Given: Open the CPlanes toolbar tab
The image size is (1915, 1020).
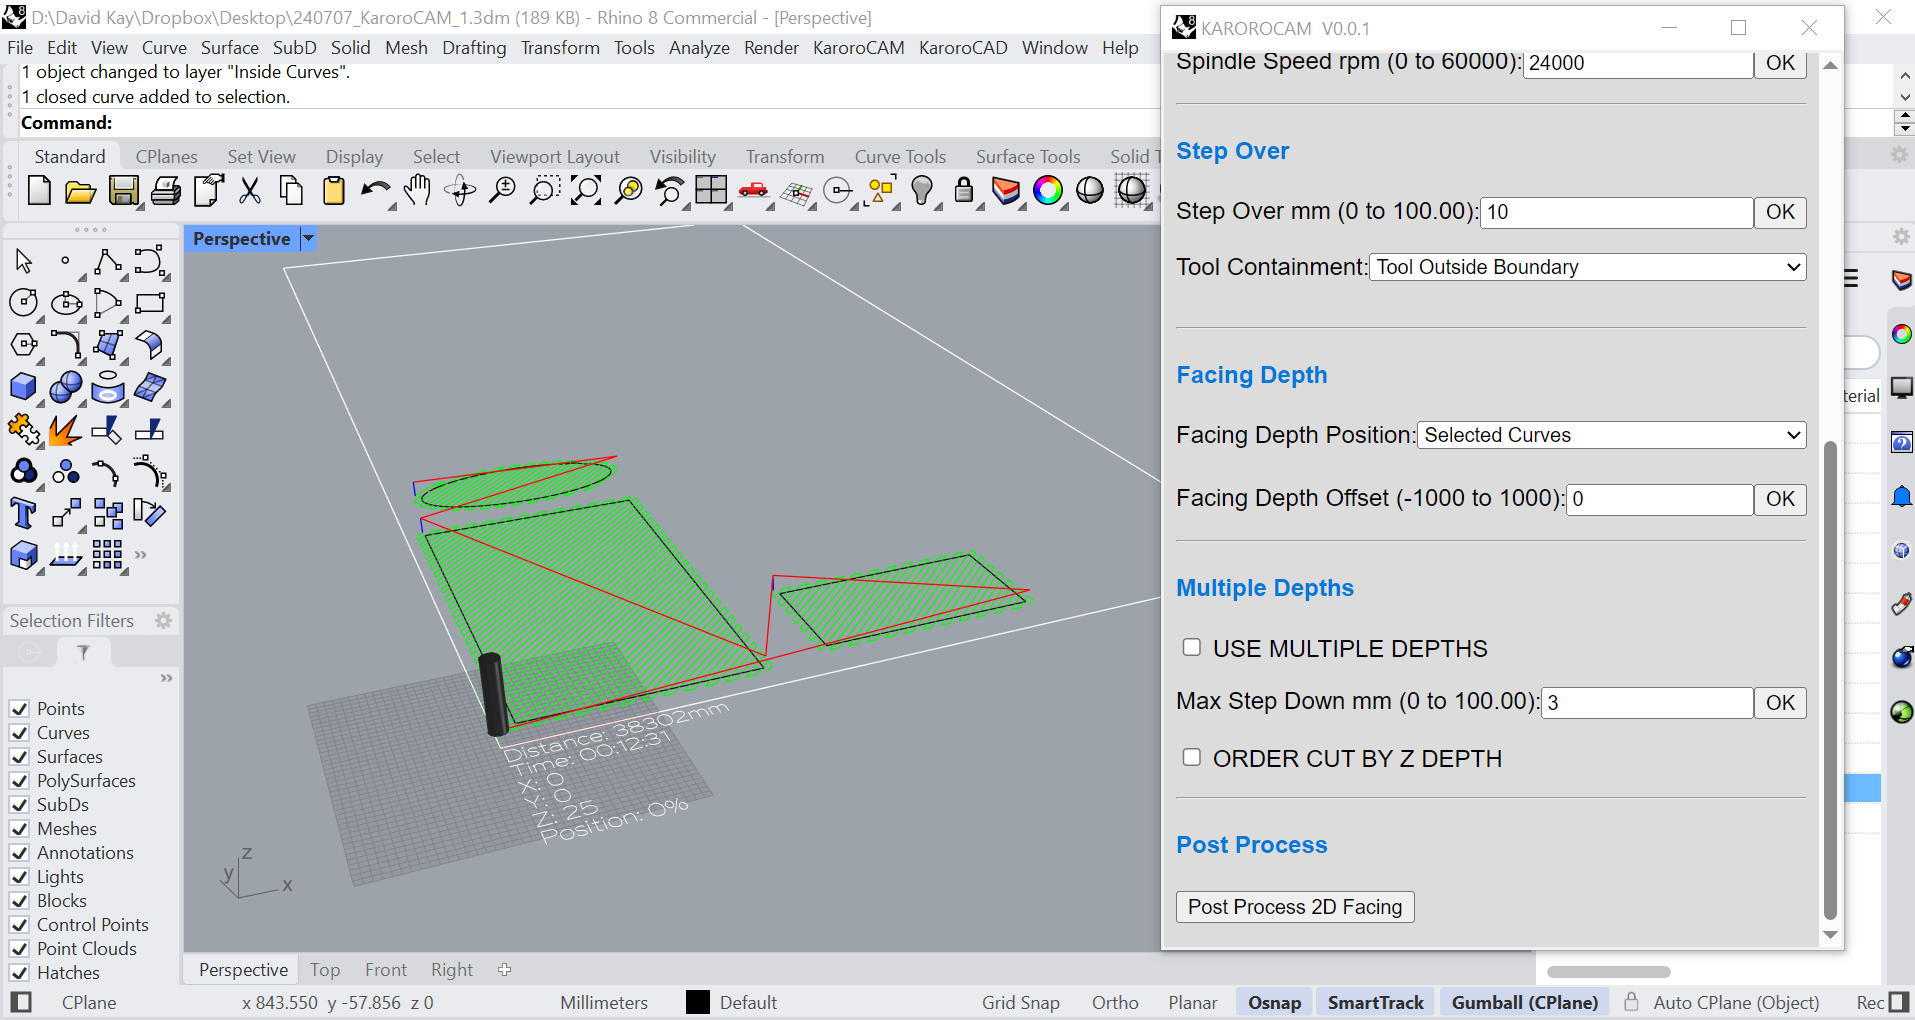Looking at the screenshot, I should click(166, 157).
